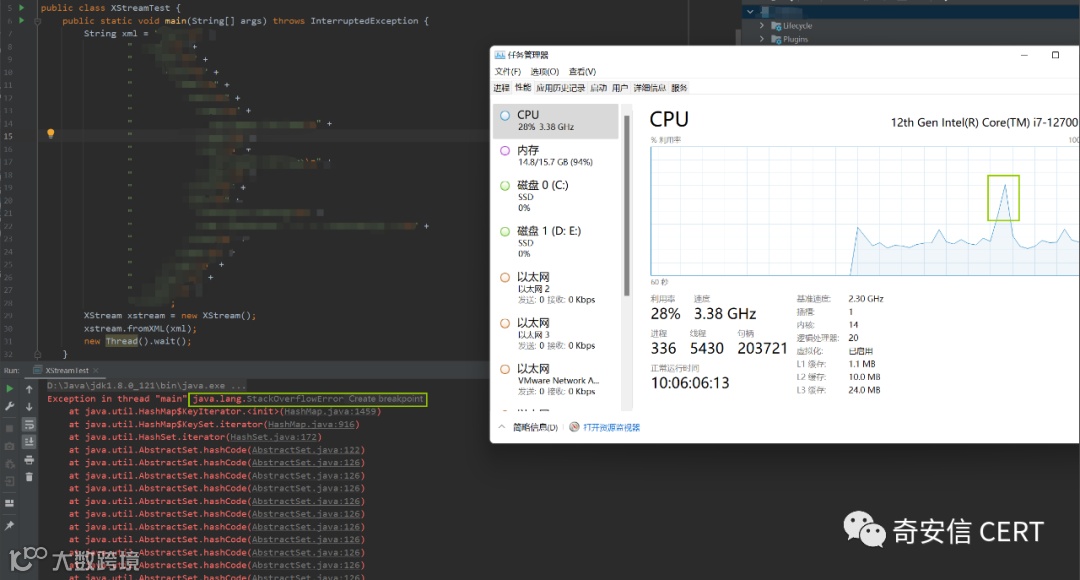This screenshot has height=580, width=1080.
Task: Run class from gutter arrow beside XStreamTest
Action: [21, 8]
